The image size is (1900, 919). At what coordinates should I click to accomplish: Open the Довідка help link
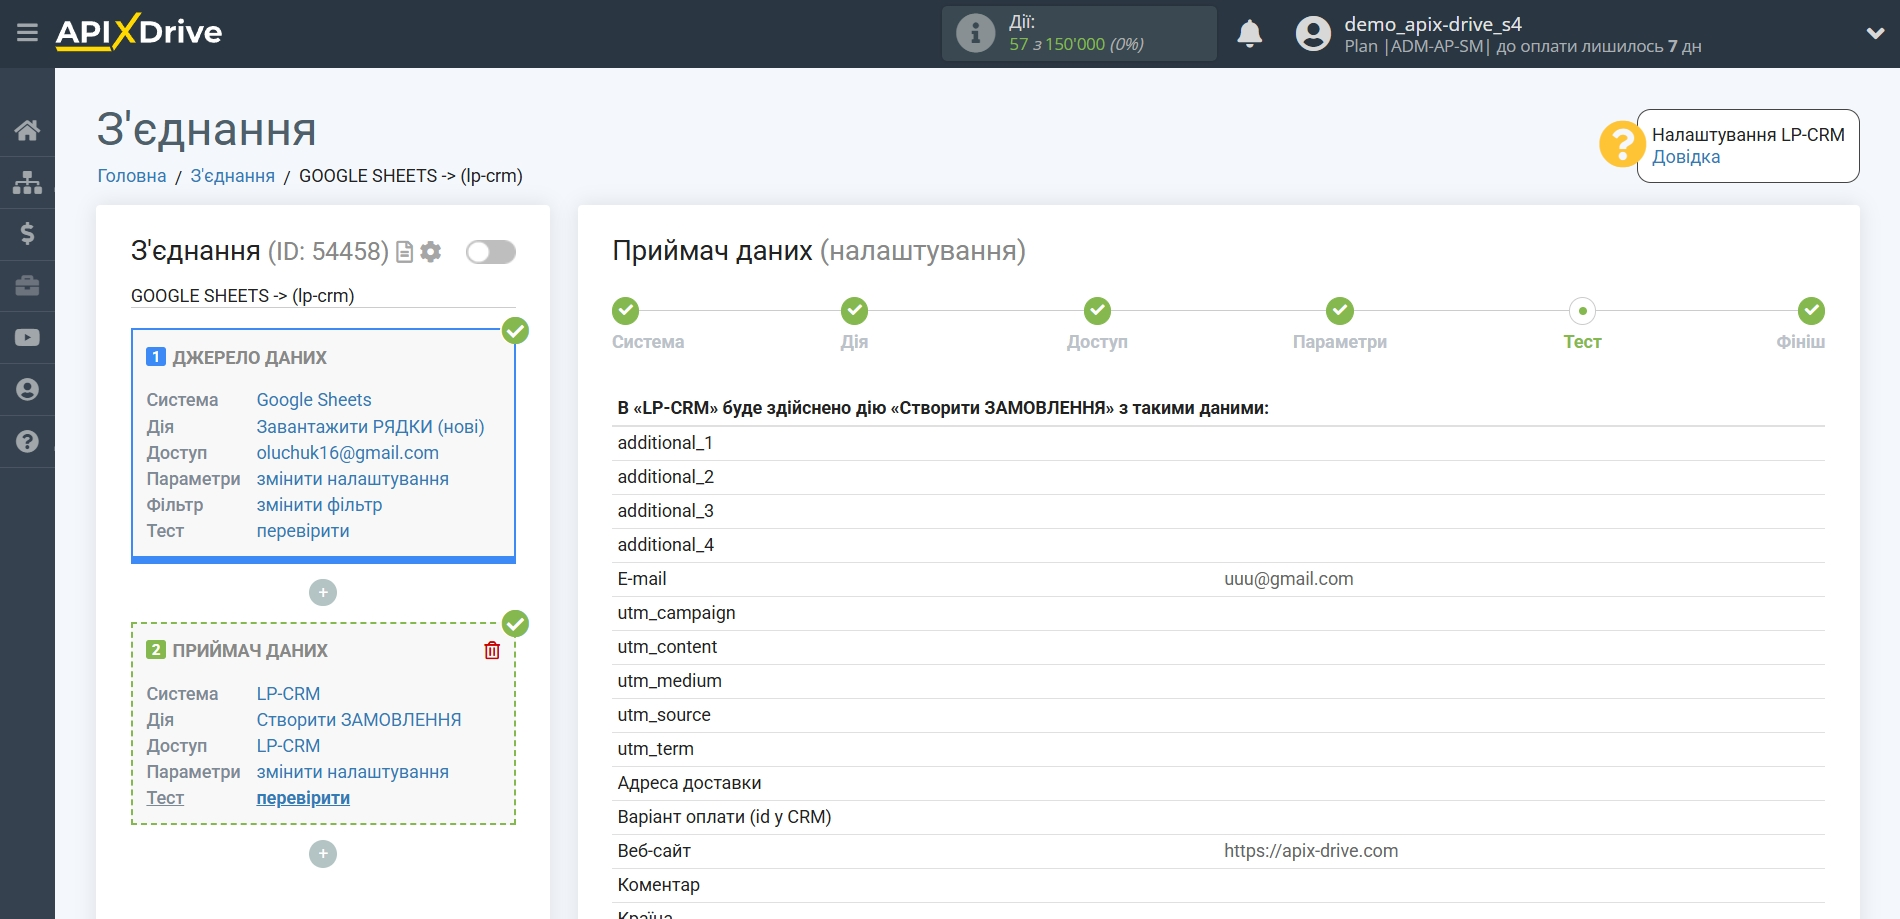click(x=1686, y=157)
